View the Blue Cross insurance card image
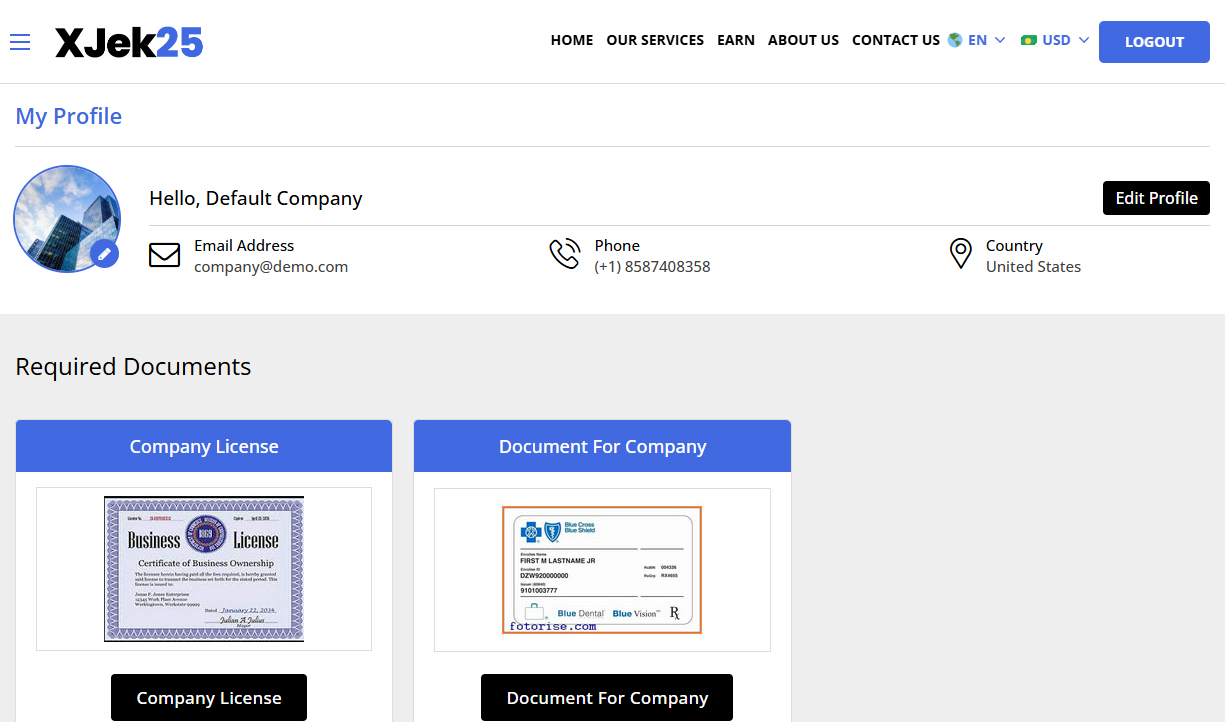The height and width of the screenshot is (722, 1225). [602, 569]
